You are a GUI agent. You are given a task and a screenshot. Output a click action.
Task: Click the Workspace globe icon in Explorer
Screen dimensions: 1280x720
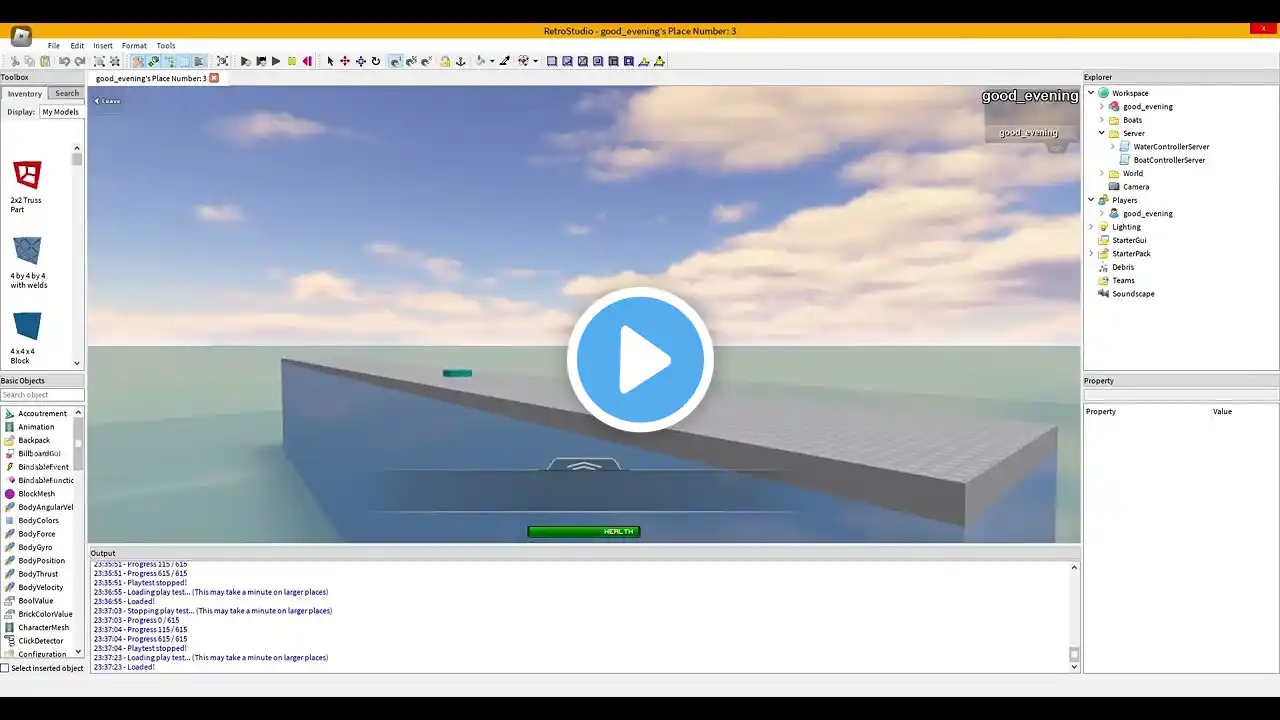tap(1104, 93)
